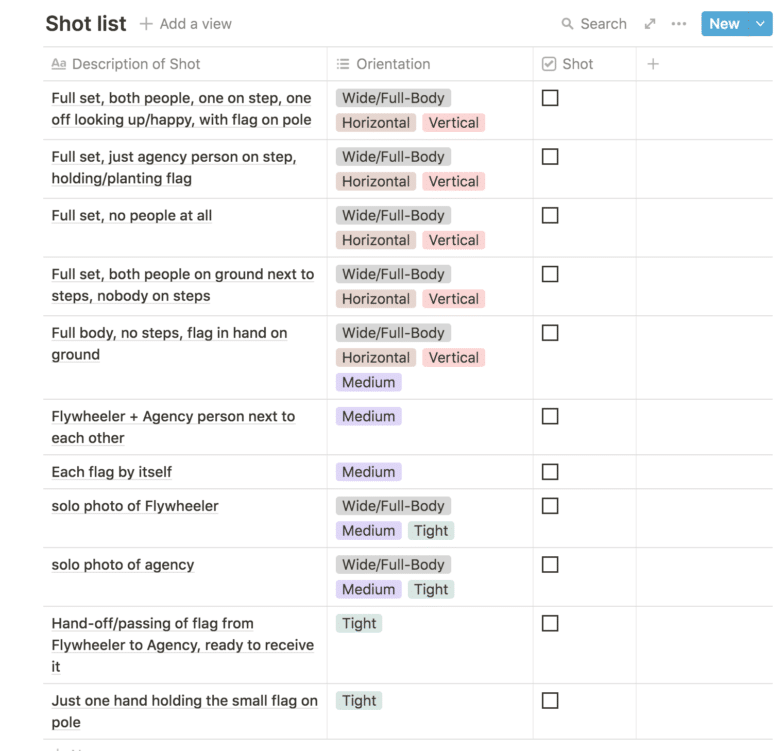The image size is (784, 751).
Task: Select Add a view
Action: 195,23
